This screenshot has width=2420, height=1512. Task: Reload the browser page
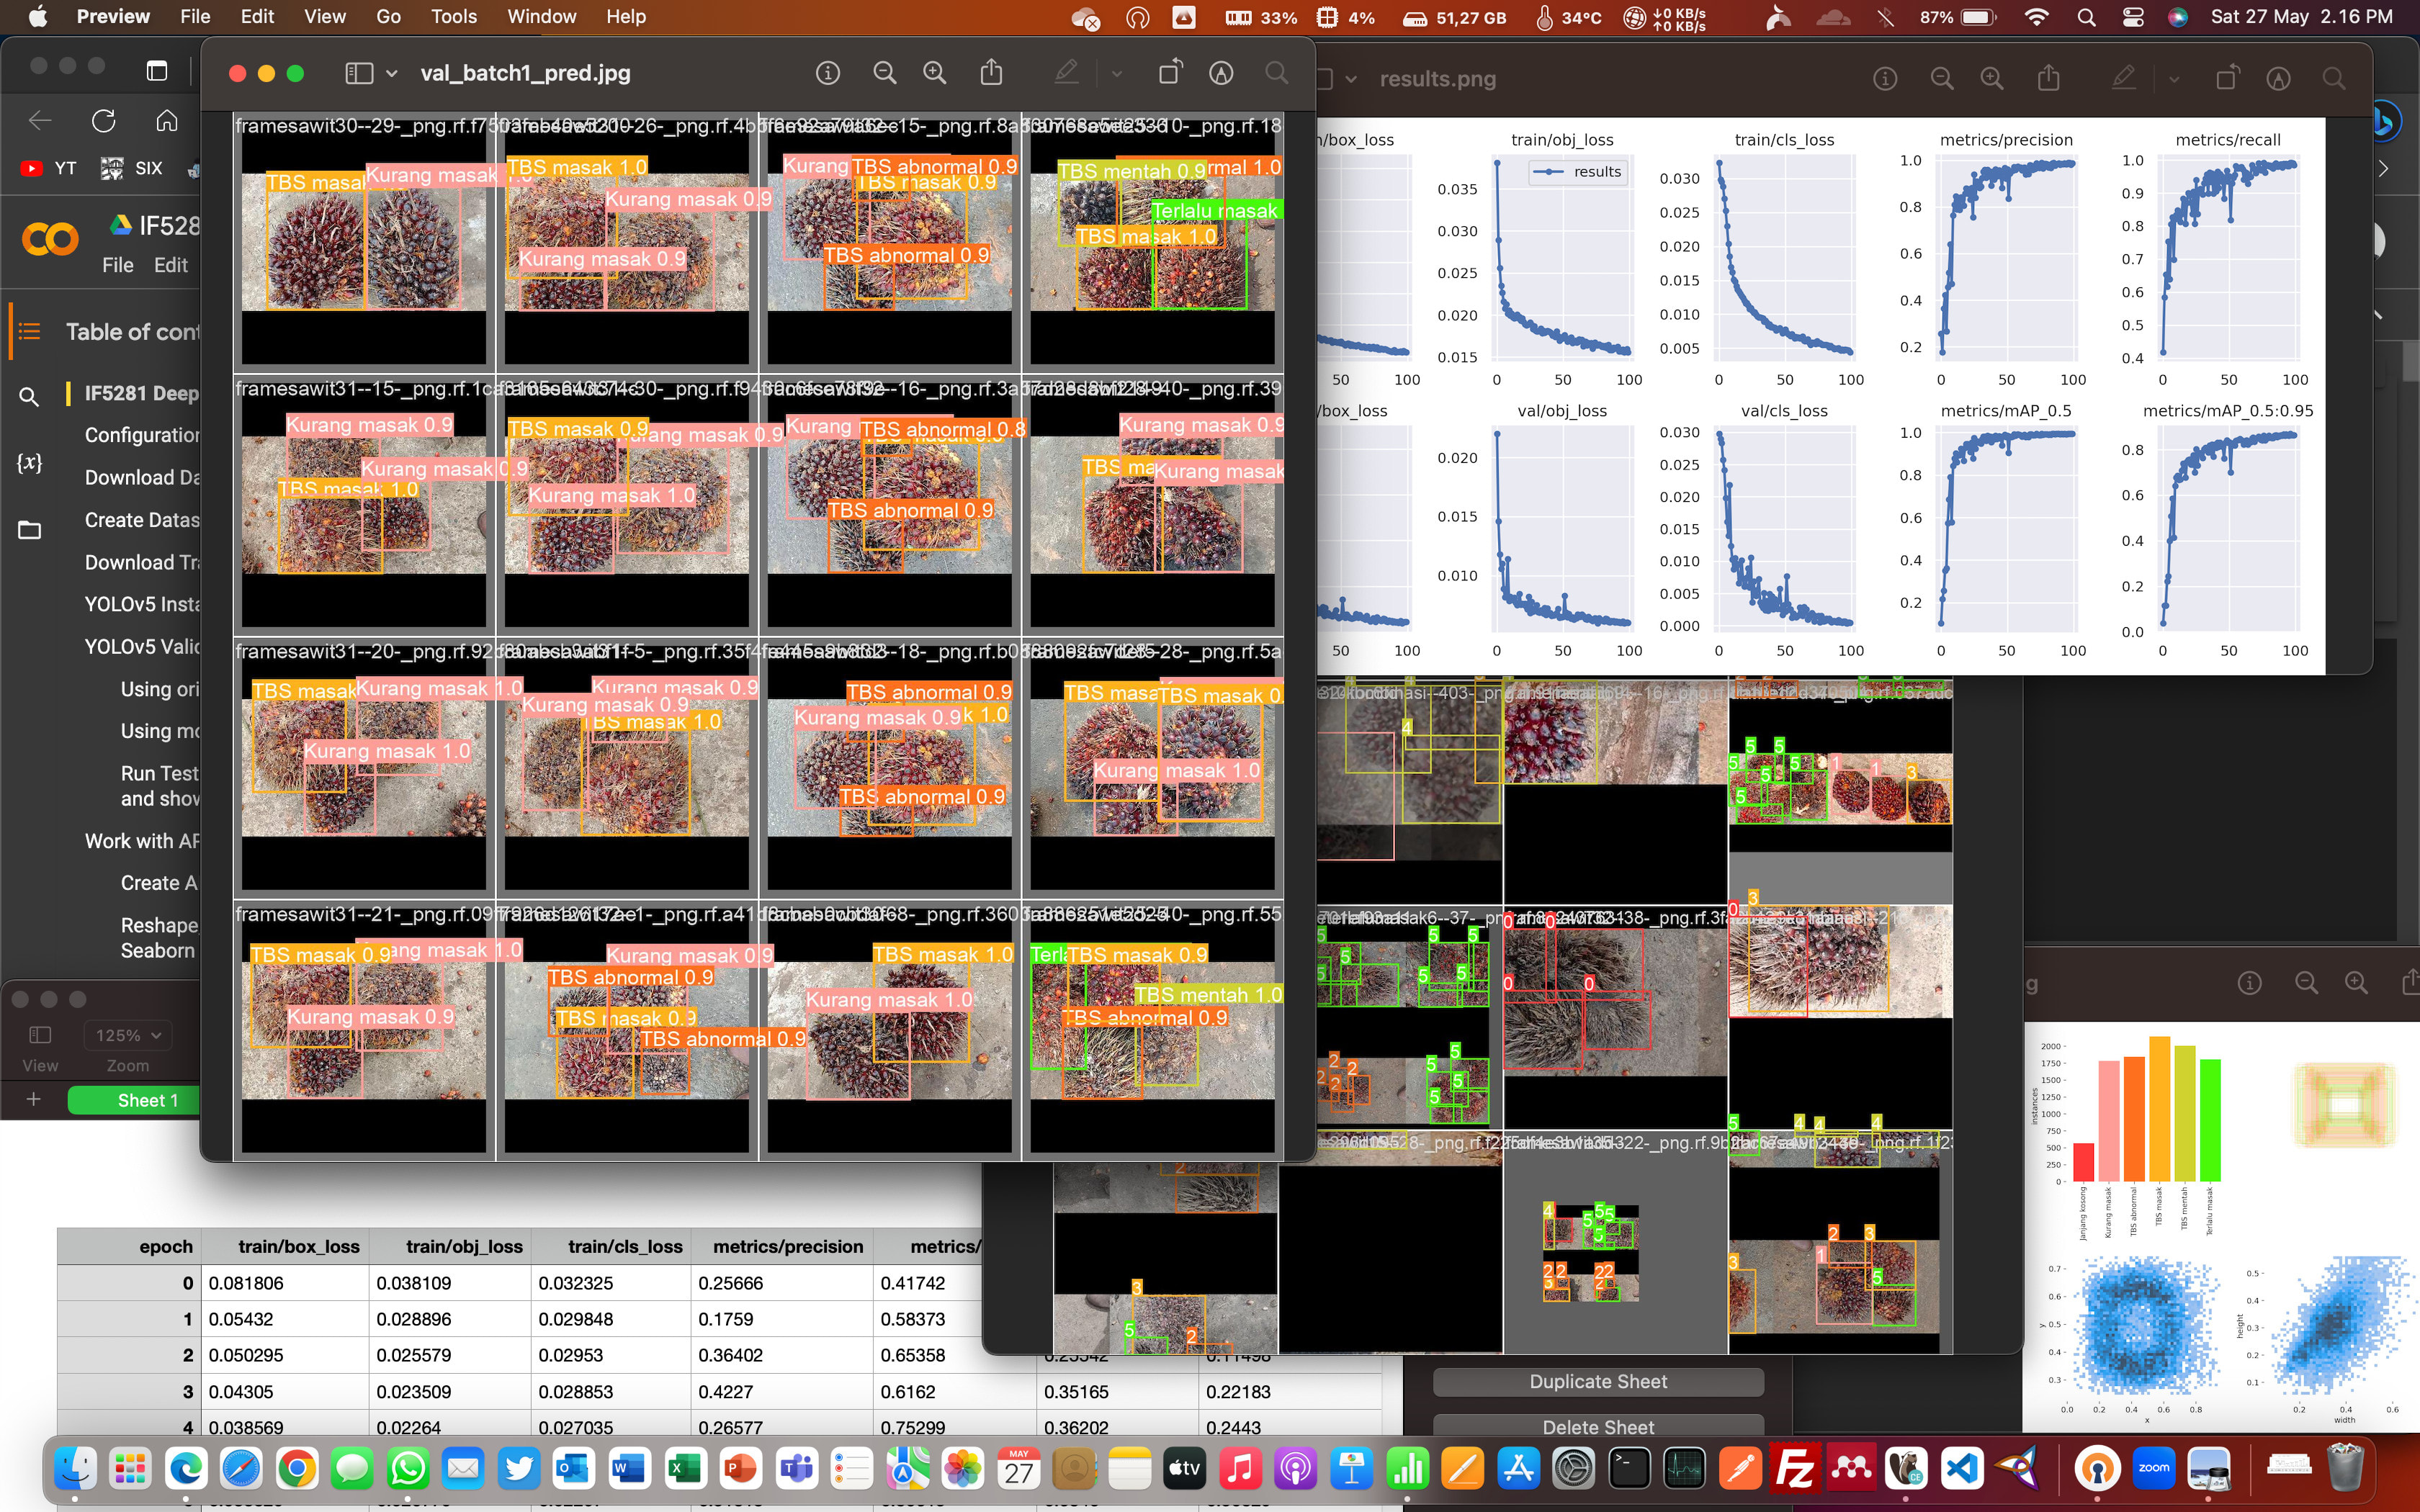[x=104, y=121]
